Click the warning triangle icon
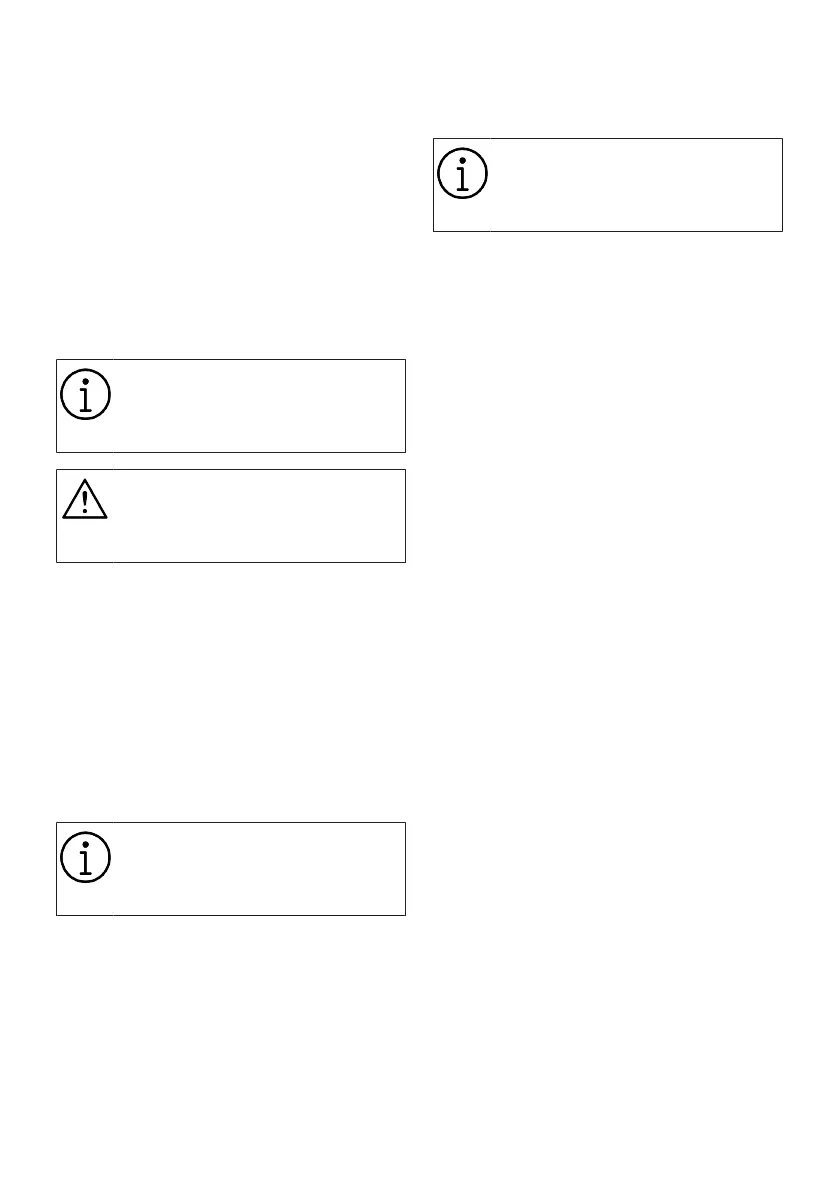839x1191 pixels. (86, 499)
